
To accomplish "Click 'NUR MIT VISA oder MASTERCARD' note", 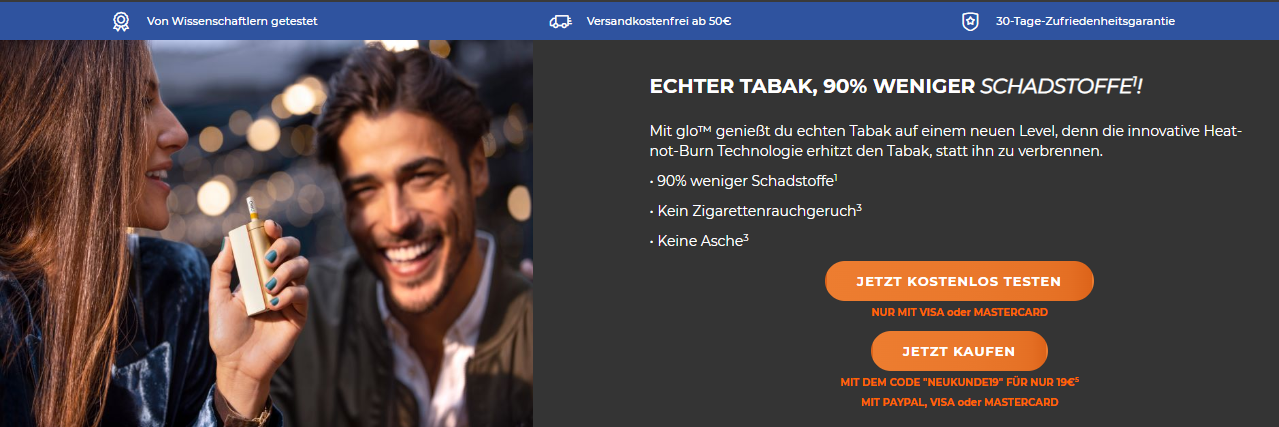I will (x=959, y=313).
